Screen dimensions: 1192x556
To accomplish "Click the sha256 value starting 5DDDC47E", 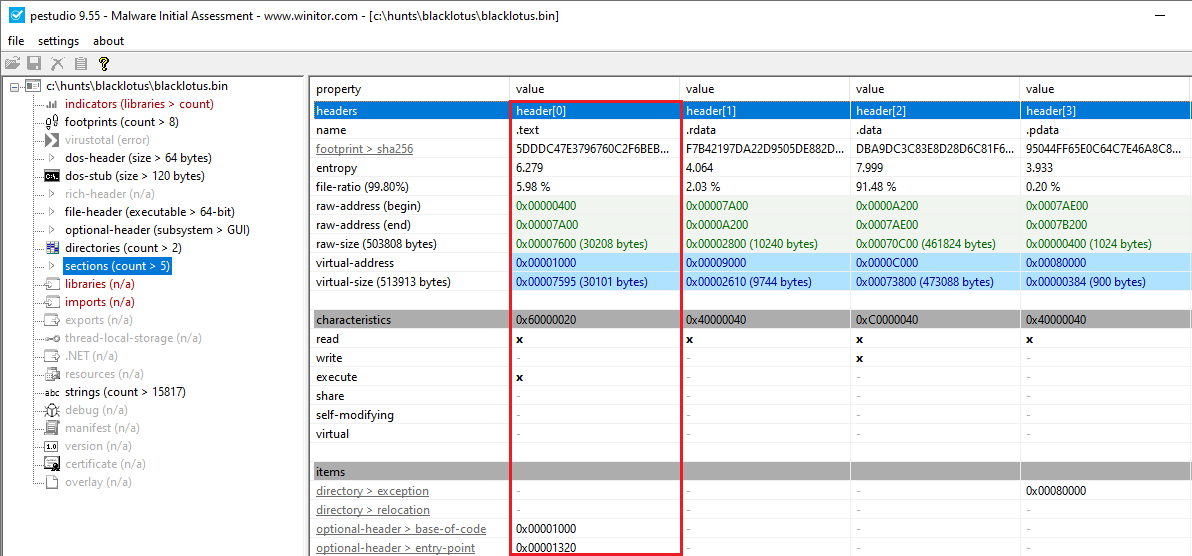I will point(595,149).
